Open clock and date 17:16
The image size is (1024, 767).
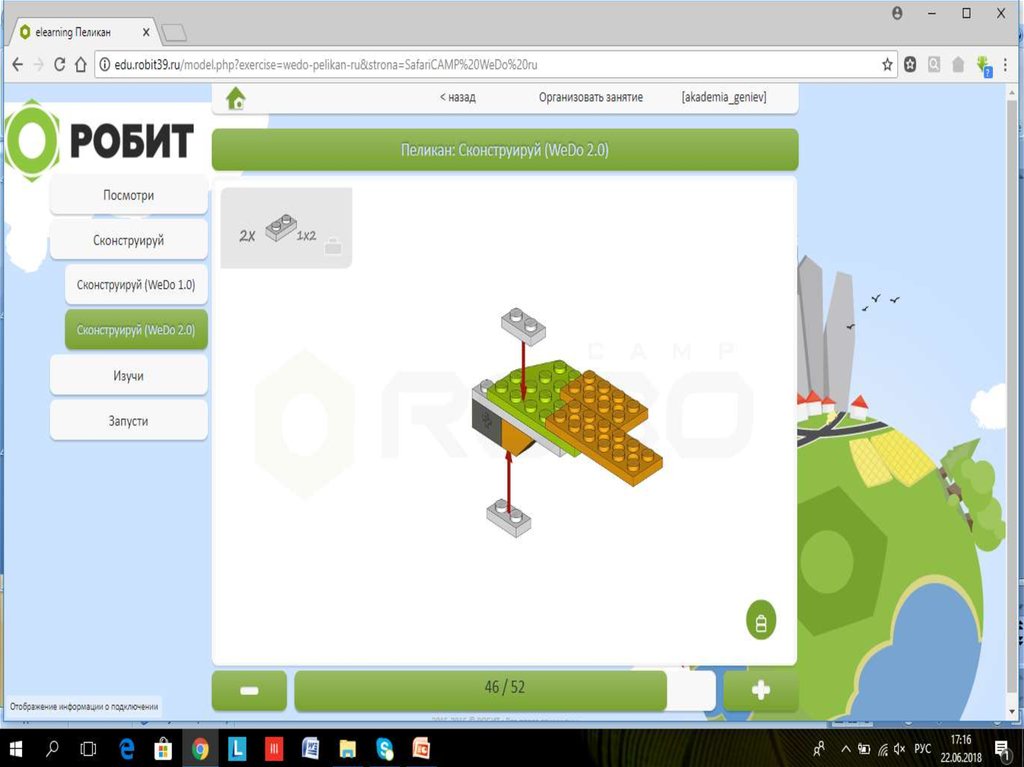tap(961, 749)
